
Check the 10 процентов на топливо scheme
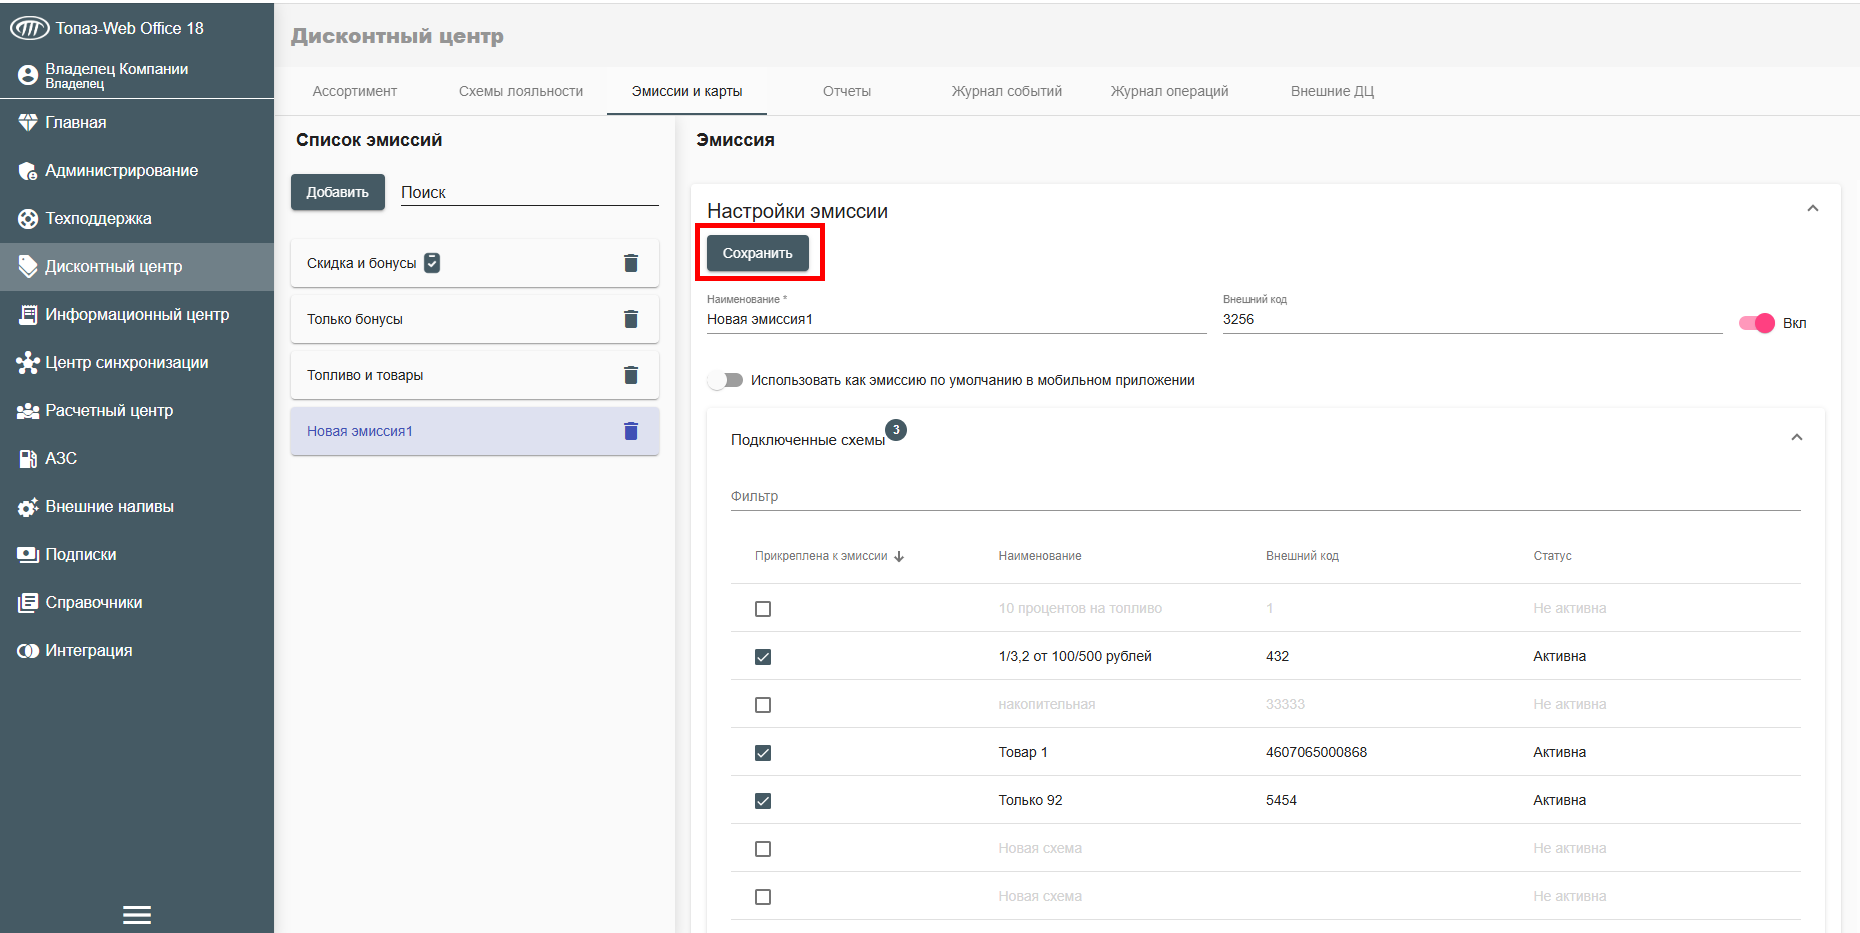tap(763, 609)
